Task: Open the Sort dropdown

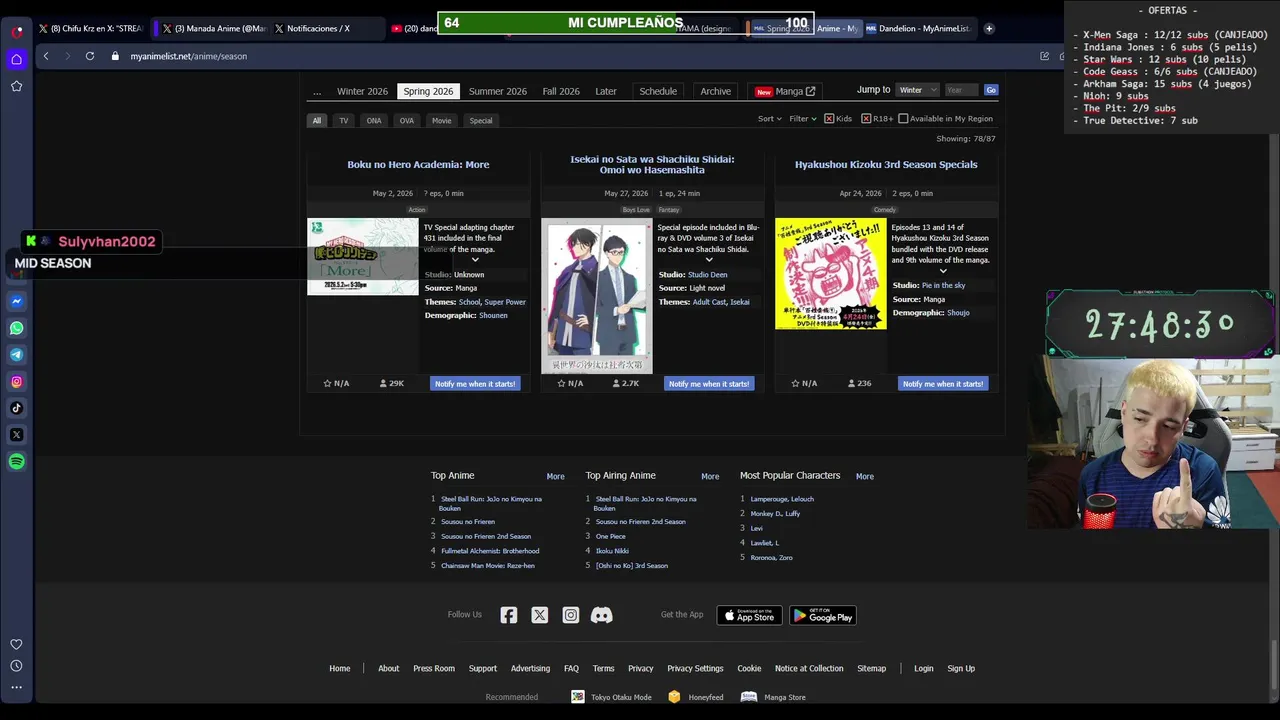Action: pos(769,118)
